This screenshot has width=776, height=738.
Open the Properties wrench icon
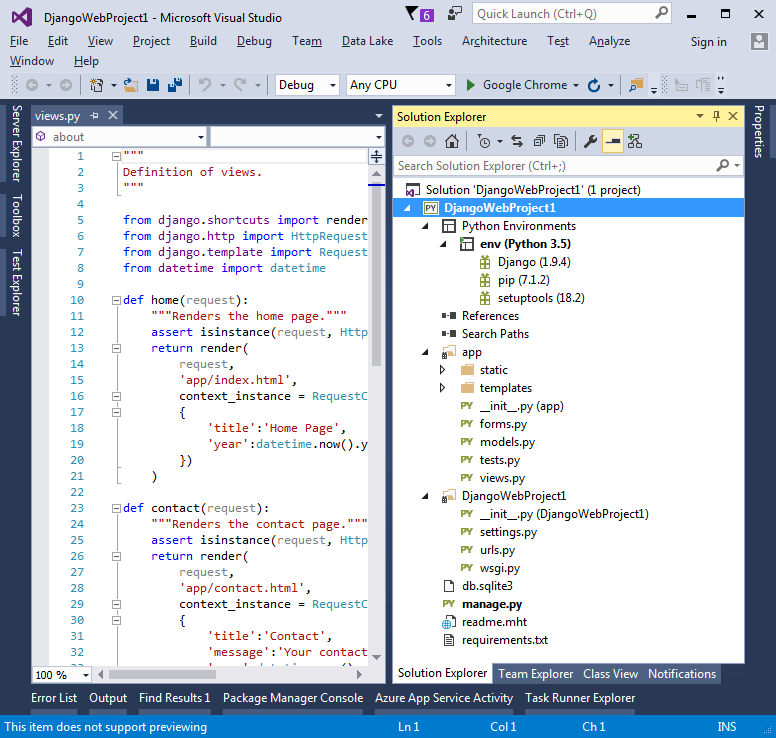[590, 142]
